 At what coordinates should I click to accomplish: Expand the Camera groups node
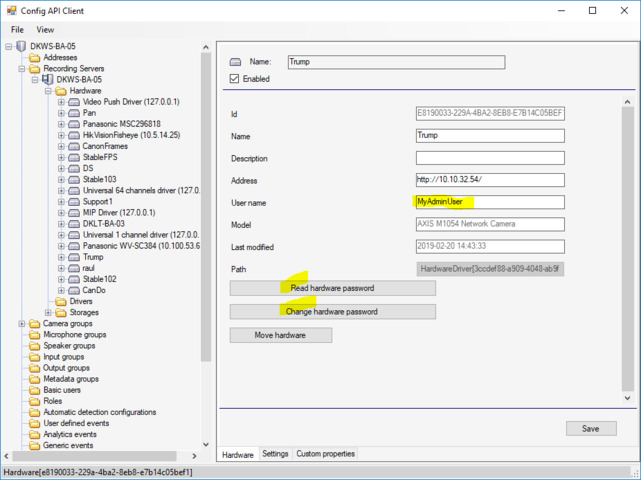(x=22, y=324)
